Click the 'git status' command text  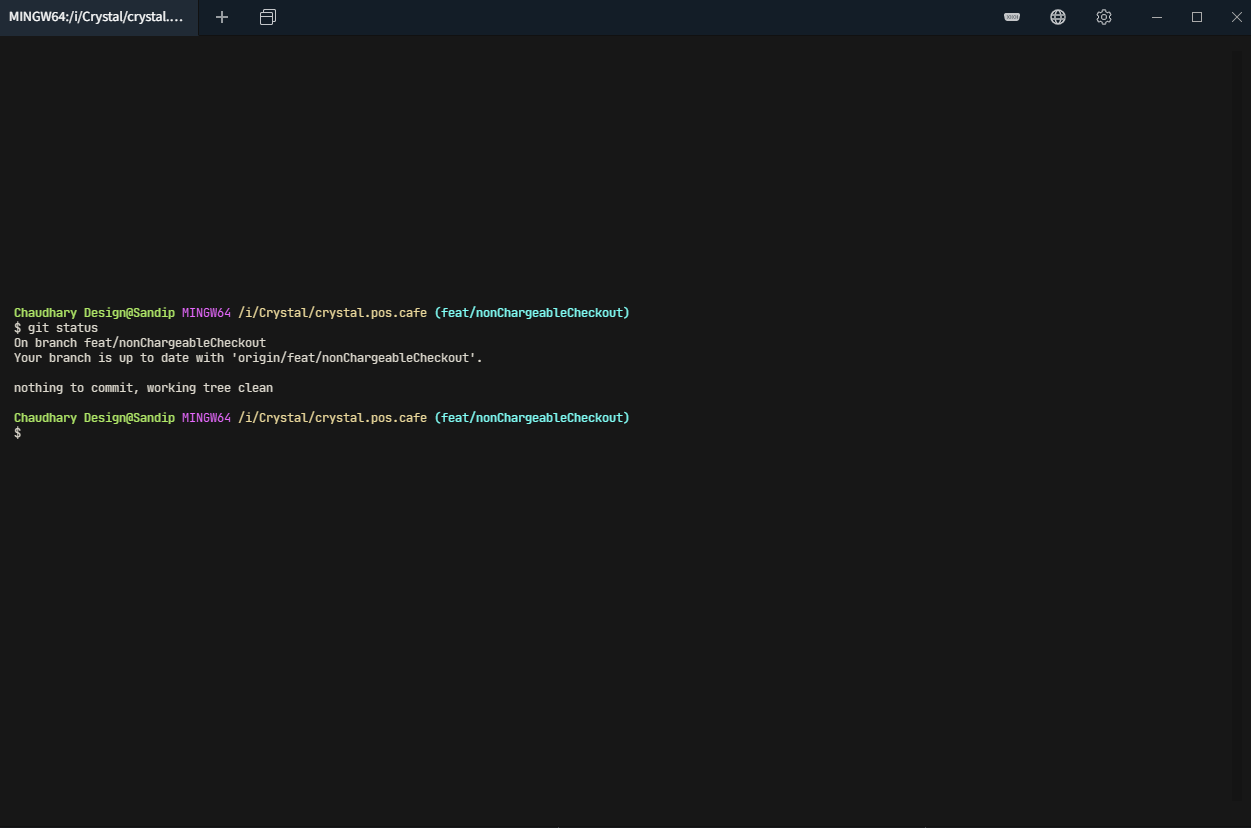click(x=63, y=328)
